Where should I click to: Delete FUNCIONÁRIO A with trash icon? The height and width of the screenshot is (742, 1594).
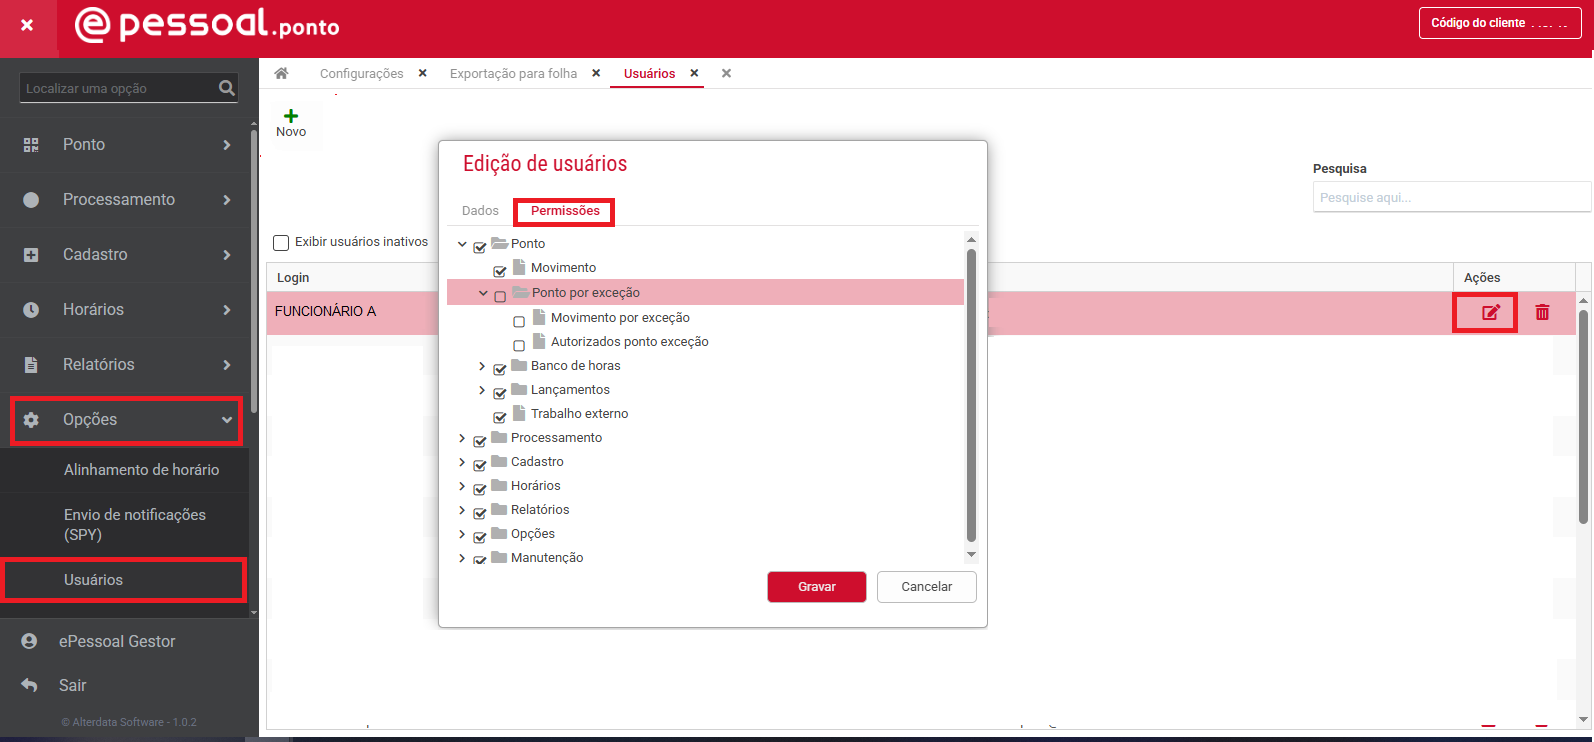pyautogui.click(x=1542, y=312)
